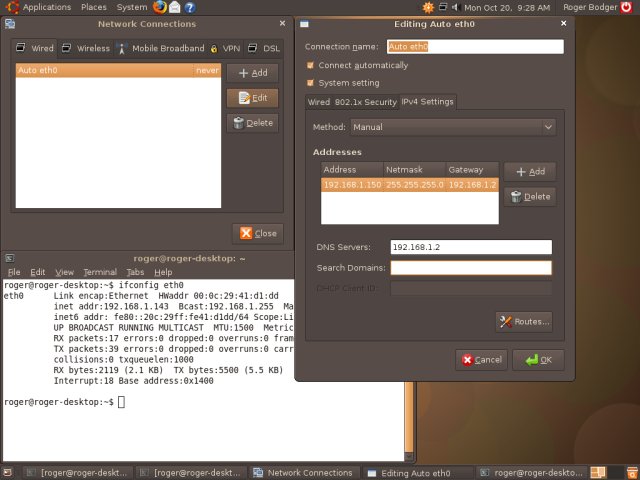Viewport: 640px width, 480px height.
Task: Open the Method dropdown showing Manual
Action: (453, 127)
